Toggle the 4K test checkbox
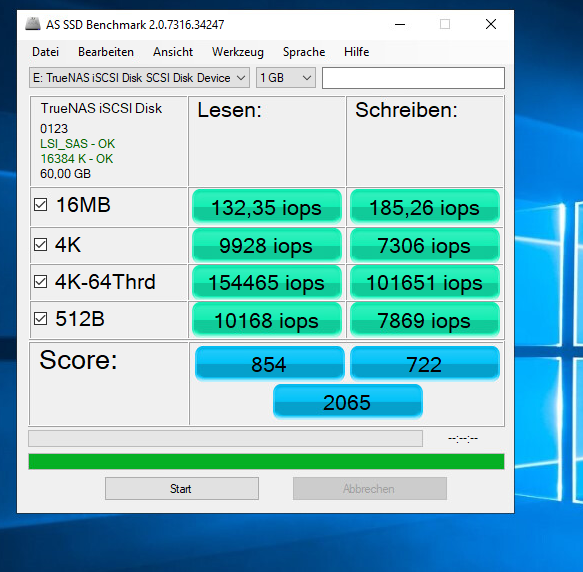 click(x=41, y=245)
